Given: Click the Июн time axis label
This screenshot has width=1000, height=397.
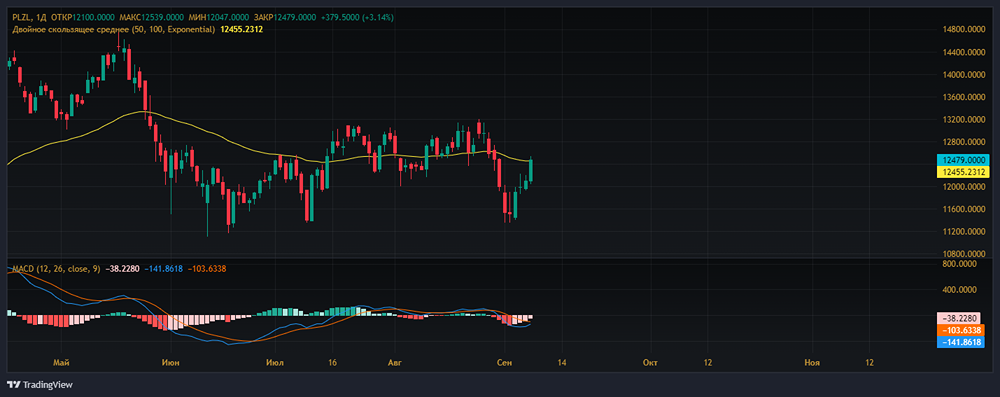Looking at the screenshot, I should (171, 363).
